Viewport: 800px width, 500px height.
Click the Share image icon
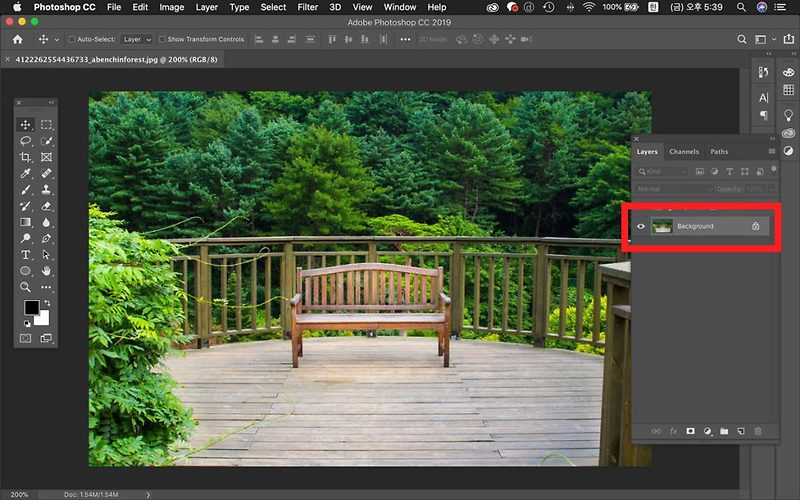pyautogui.click(x=789, y=39)
